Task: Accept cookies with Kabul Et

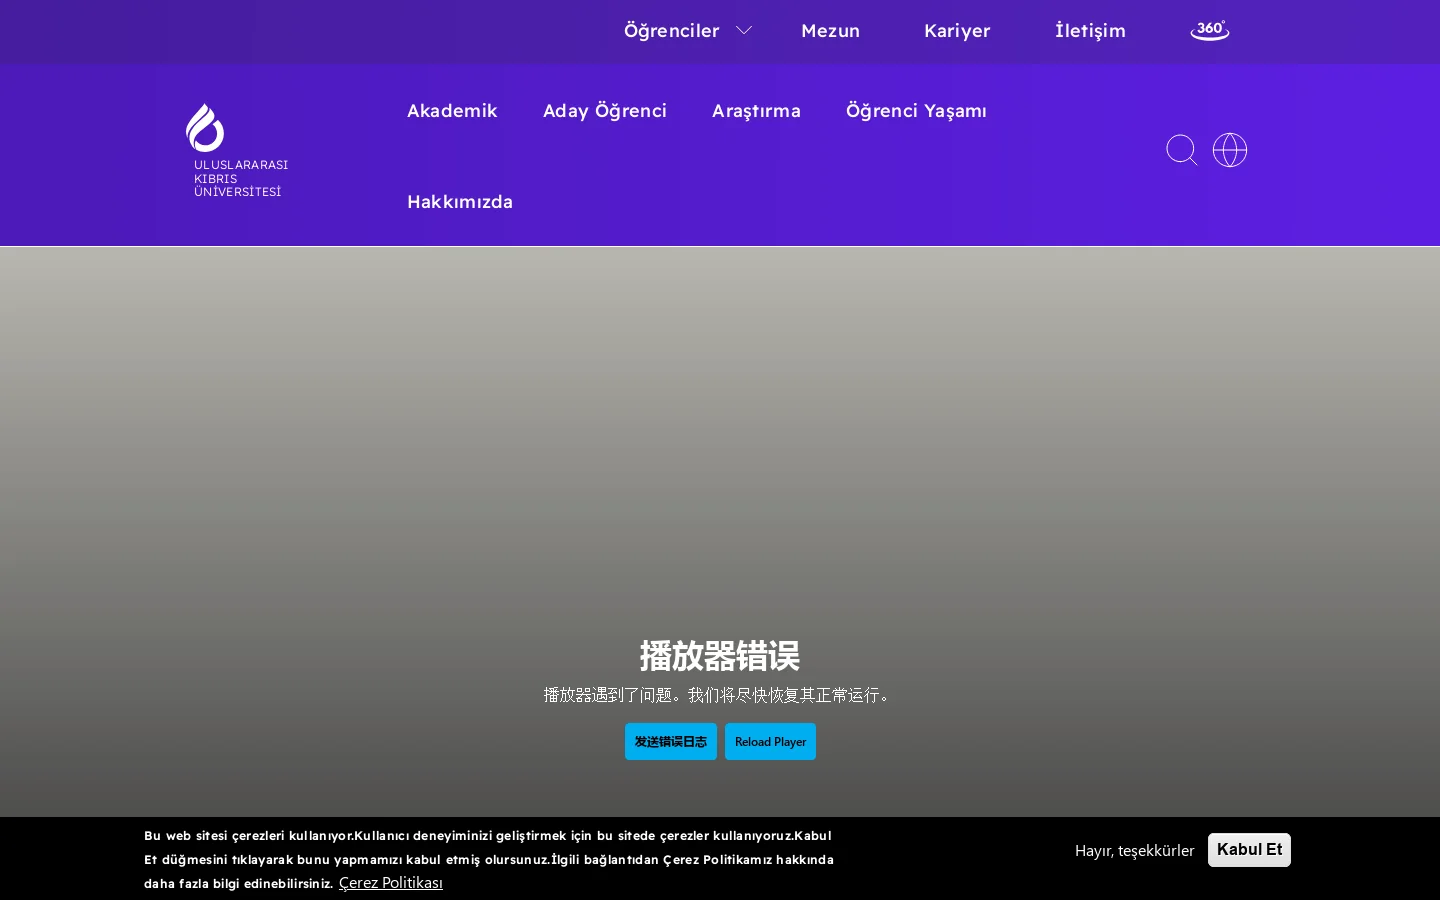Action: 1249,850
